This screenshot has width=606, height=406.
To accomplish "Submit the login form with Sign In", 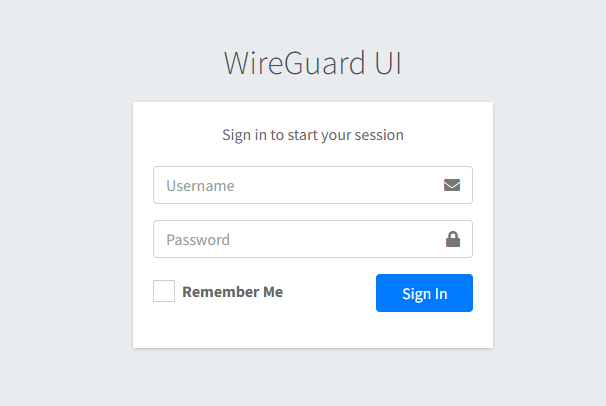I will pyautogui.click(x=424, y=293).
